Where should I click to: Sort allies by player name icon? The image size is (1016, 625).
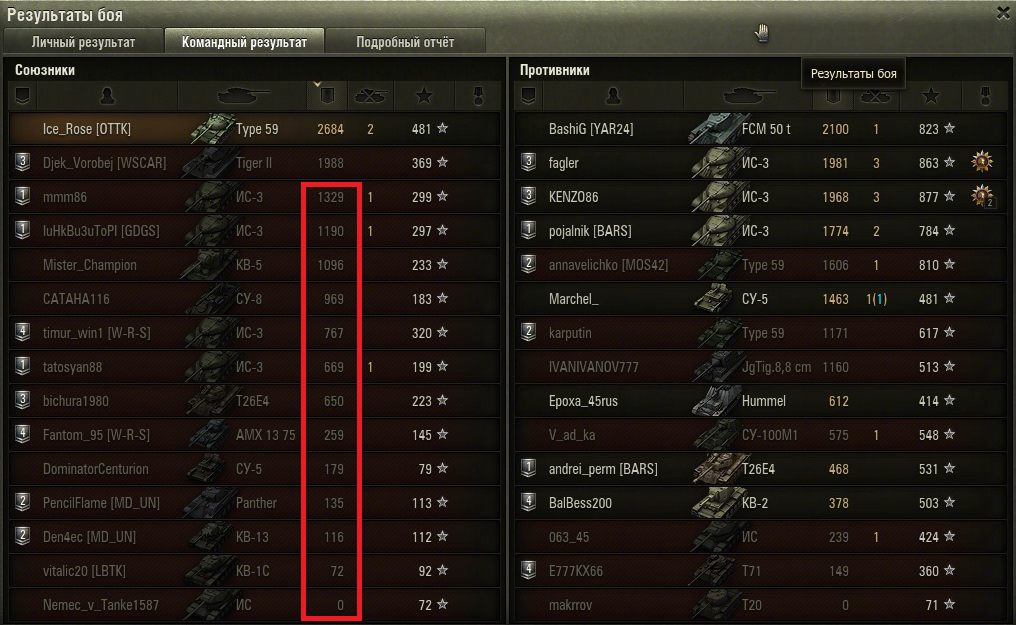pyautogui.click(x=107, y=96)
